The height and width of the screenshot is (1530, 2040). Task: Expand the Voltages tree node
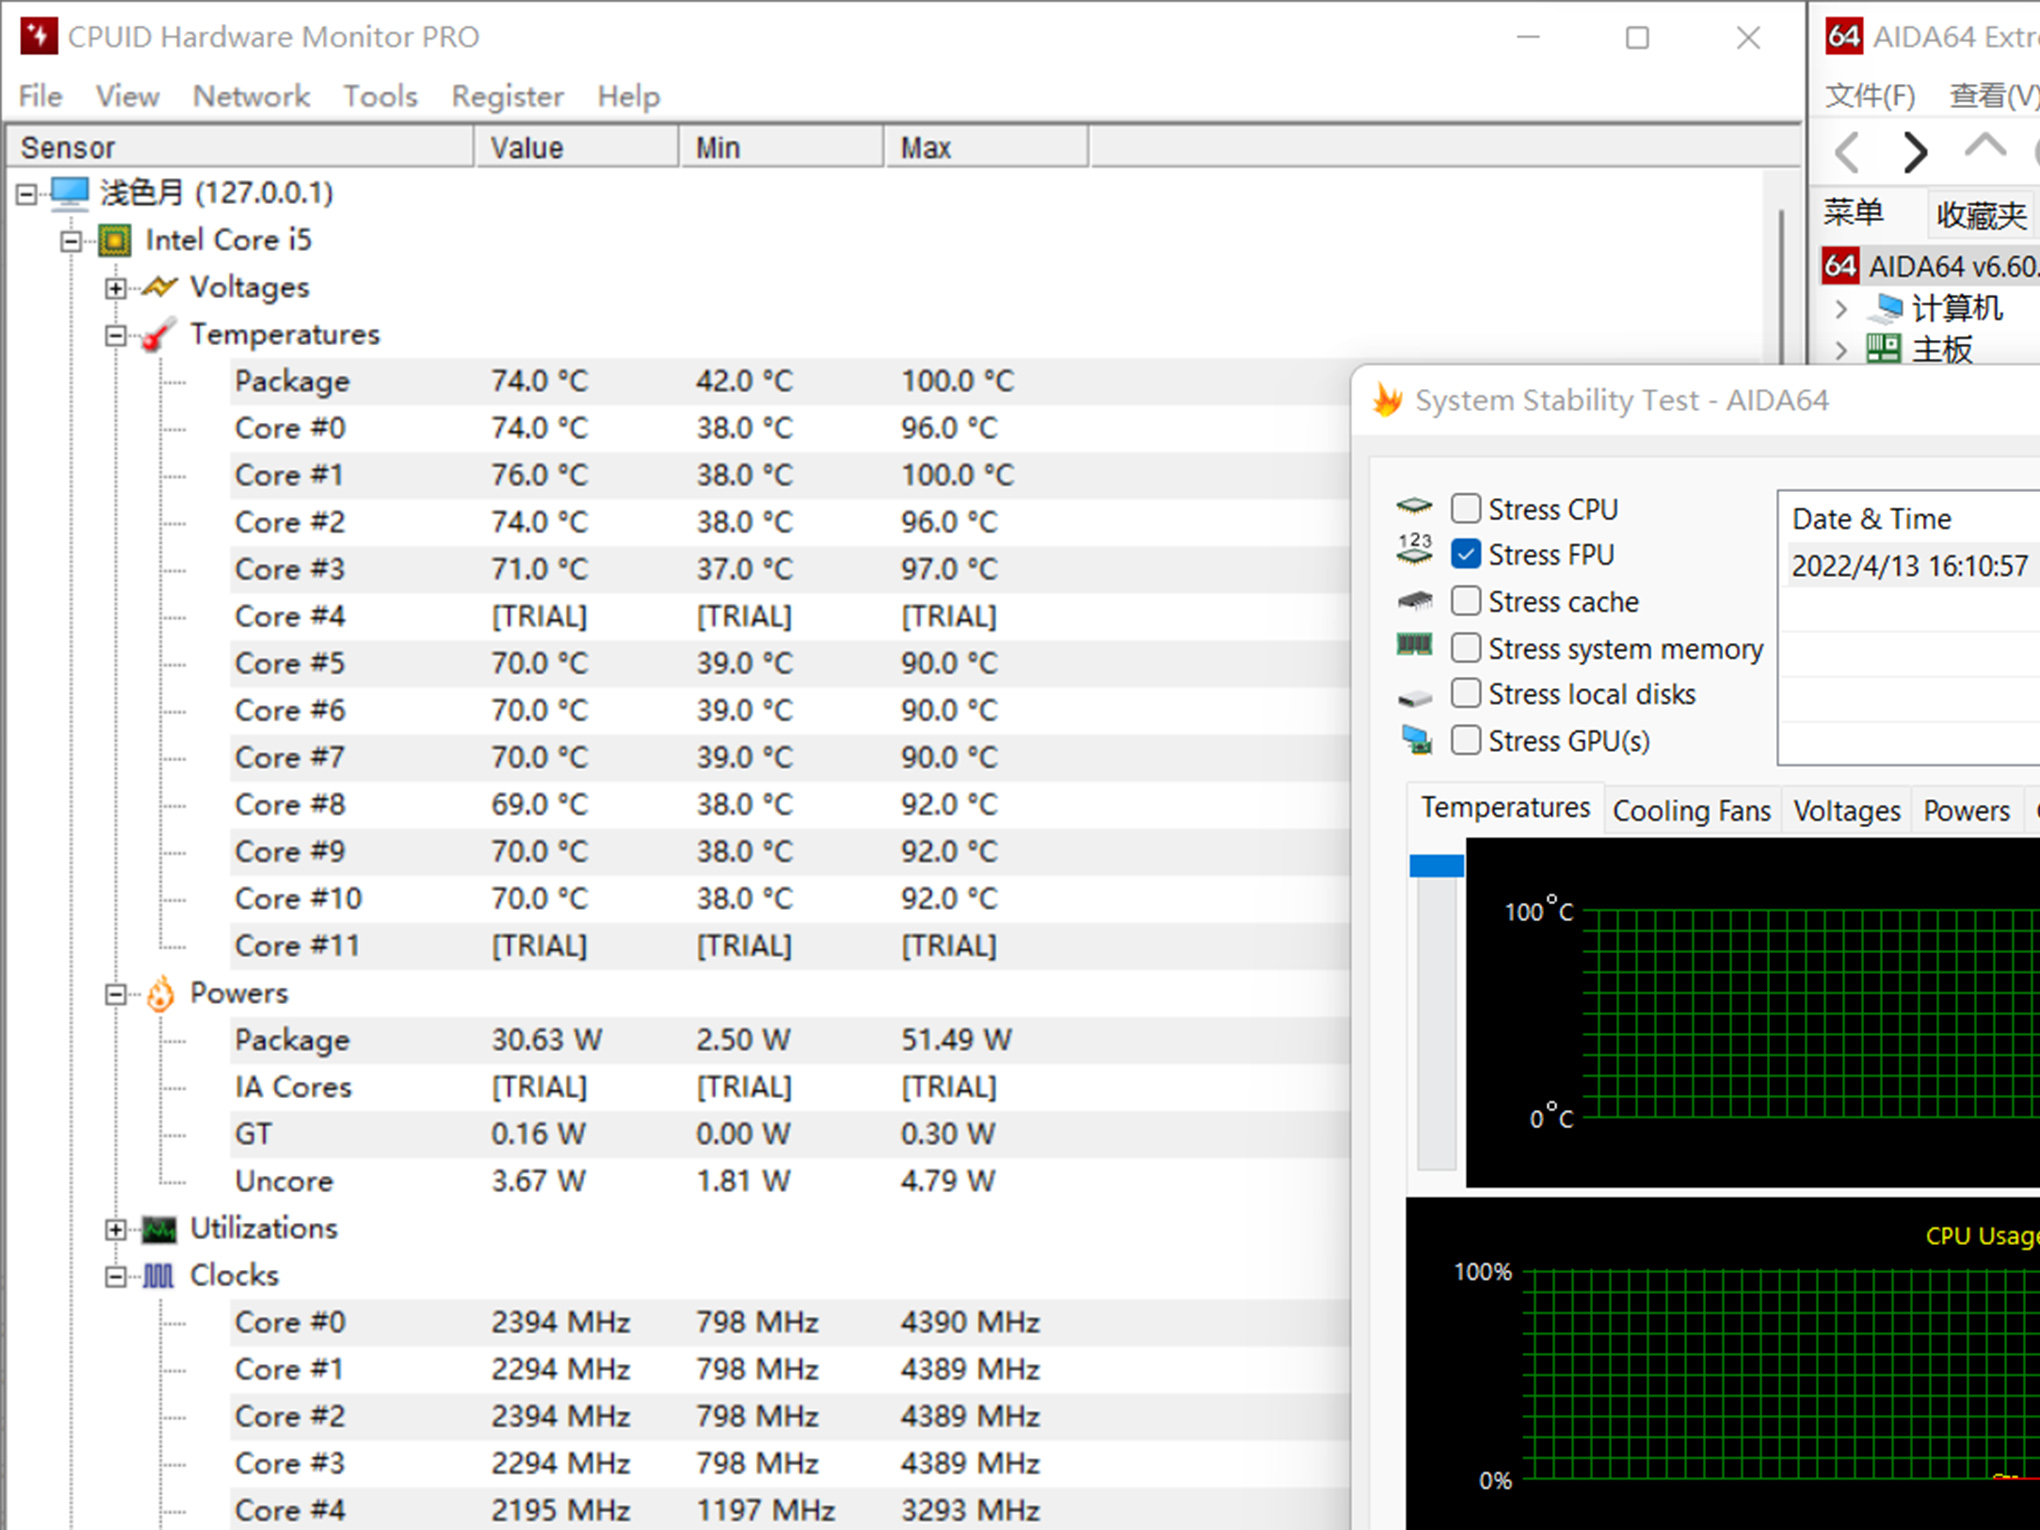click(x=116, y=288)
